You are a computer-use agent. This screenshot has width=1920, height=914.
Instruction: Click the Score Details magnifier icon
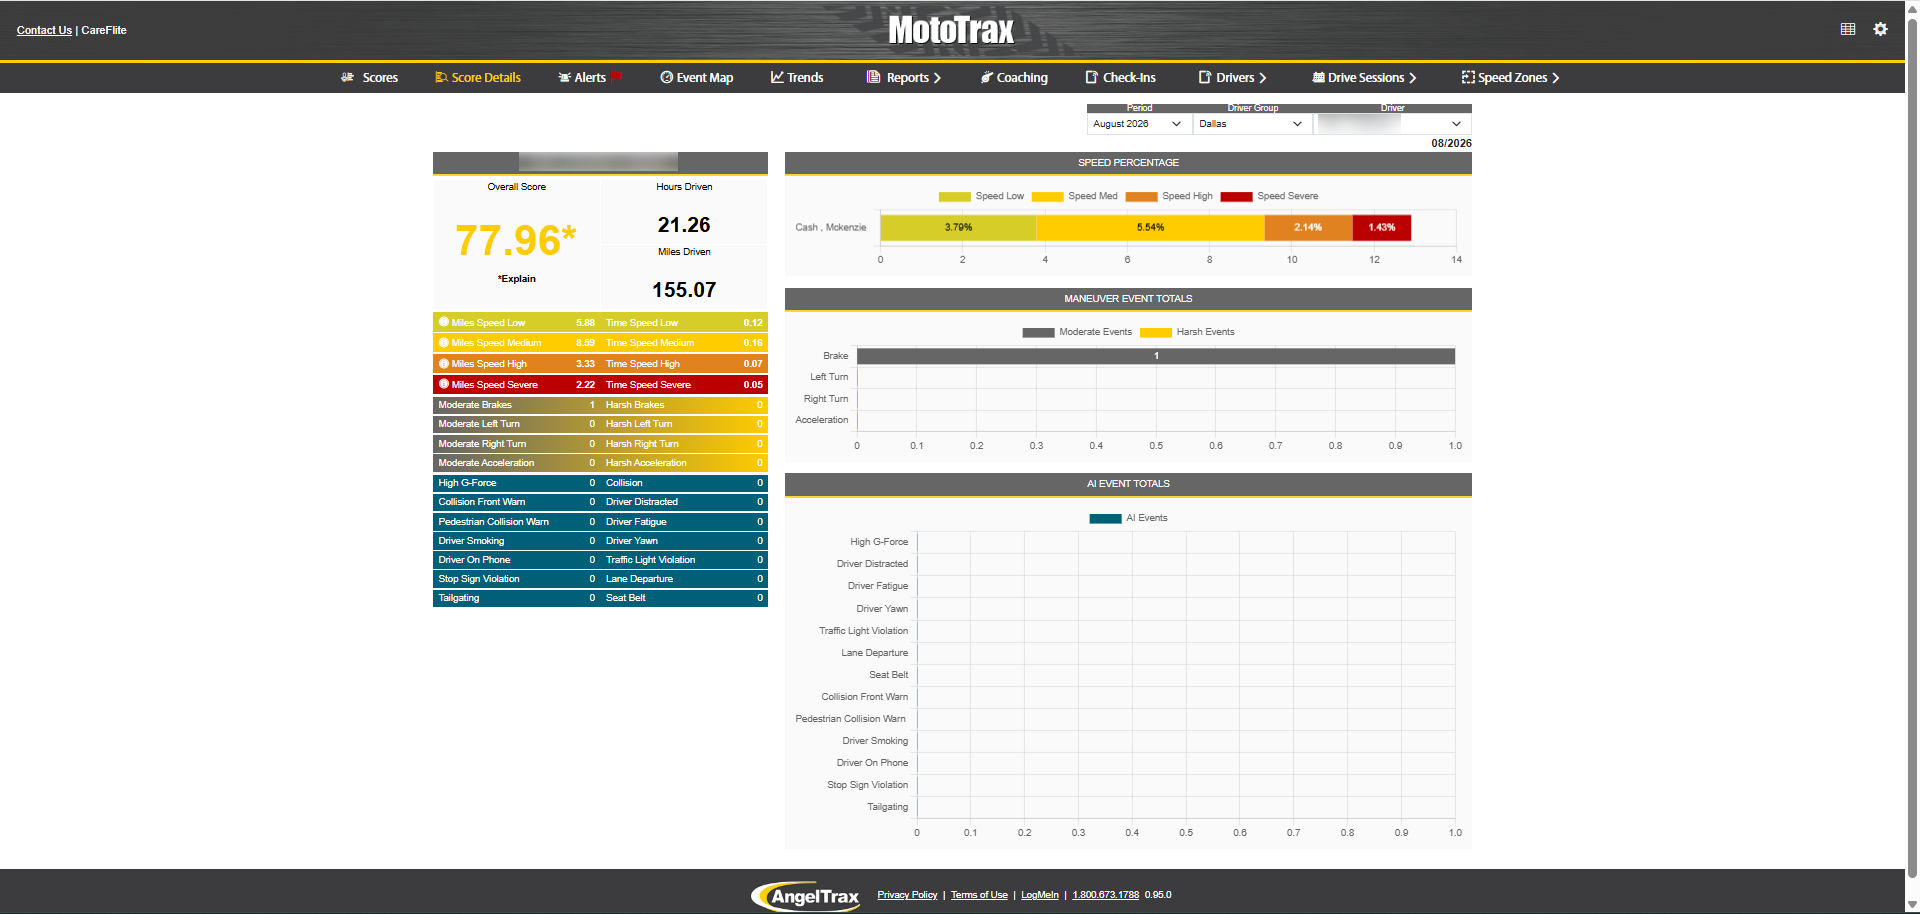coord(441,77)
